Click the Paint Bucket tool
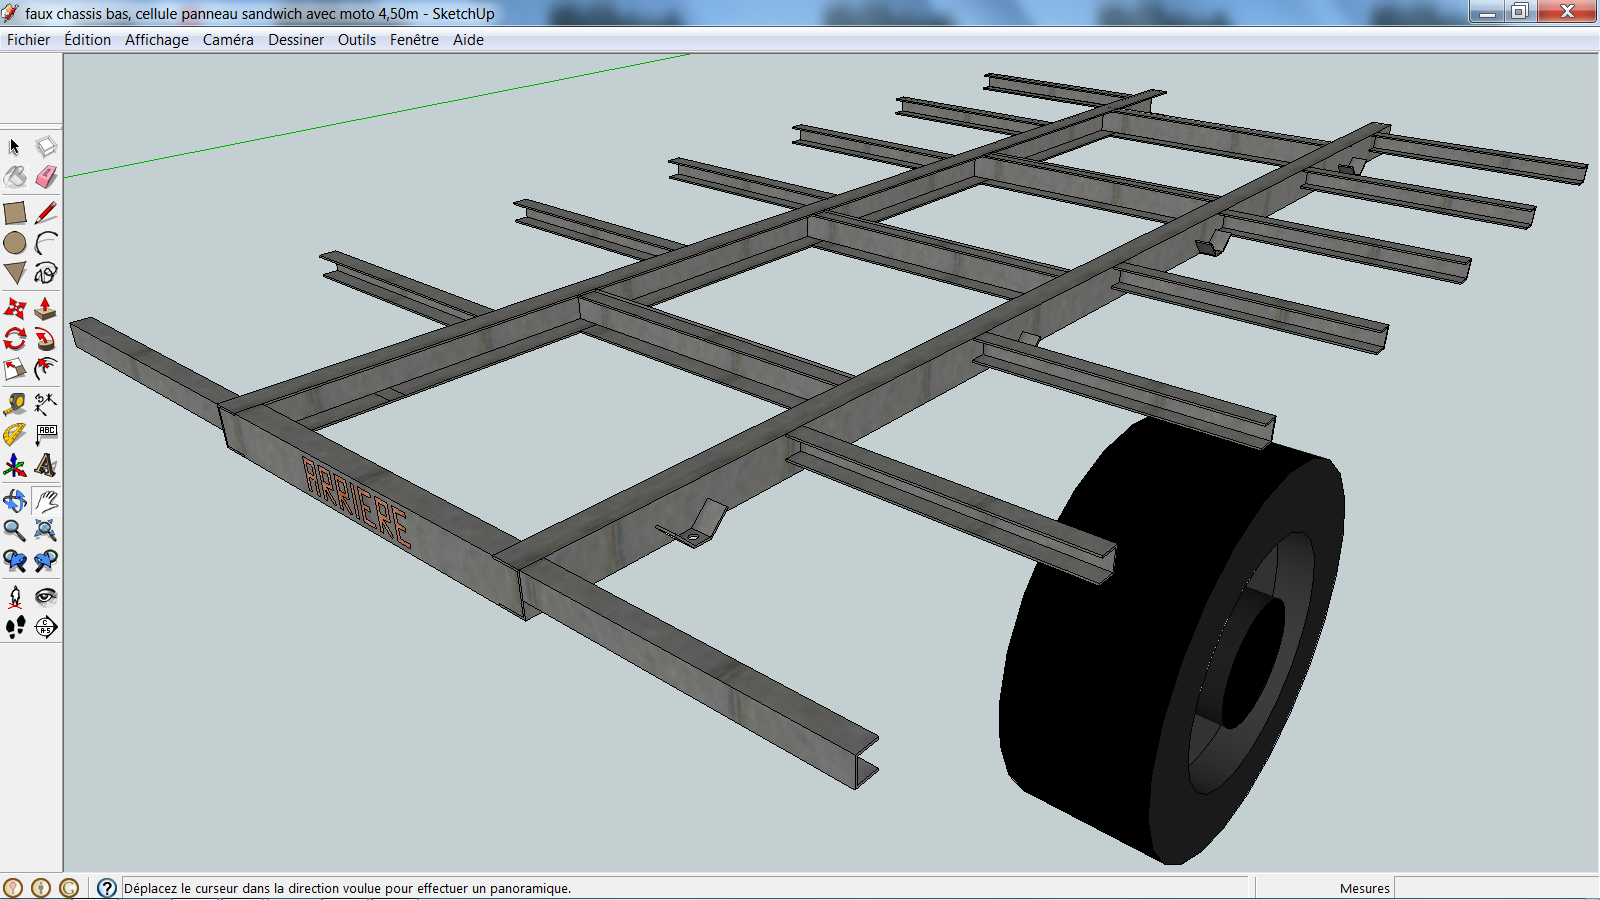The image size is (1600, 900). (x=15, y=177)
